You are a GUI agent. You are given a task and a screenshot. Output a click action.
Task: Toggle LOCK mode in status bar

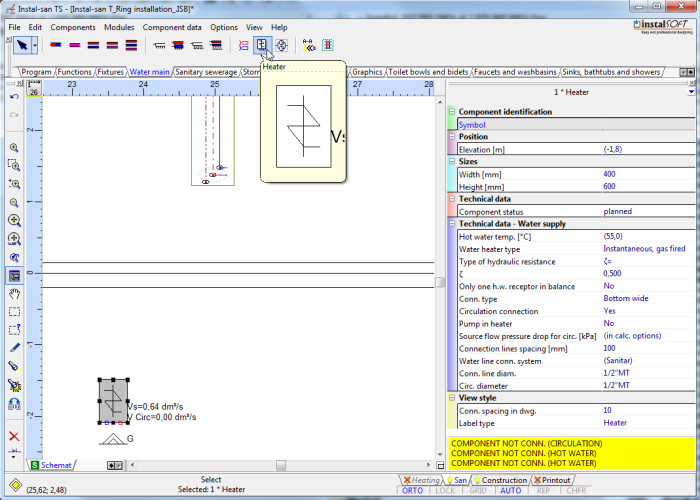coord(445,491)
